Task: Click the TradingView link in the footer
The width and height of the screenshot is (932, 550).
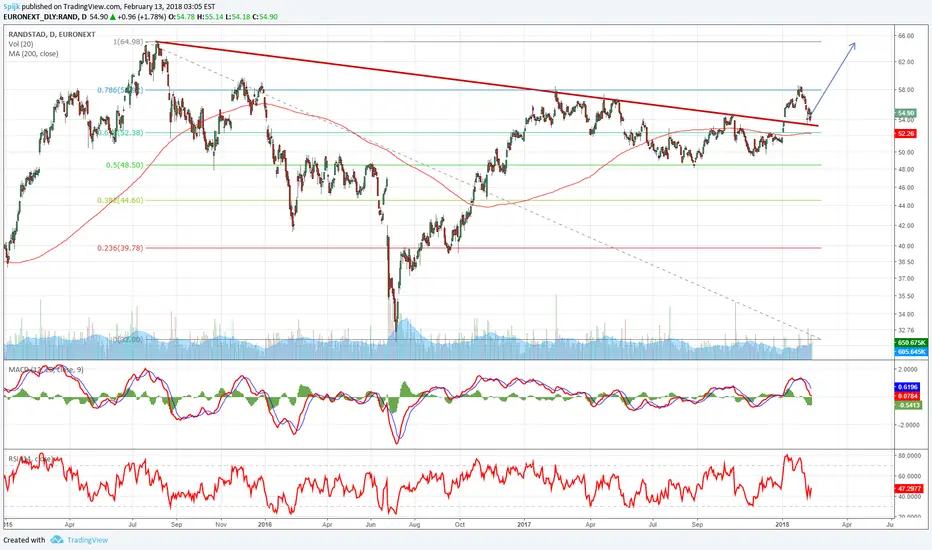Action: click(x=87, y=540)
